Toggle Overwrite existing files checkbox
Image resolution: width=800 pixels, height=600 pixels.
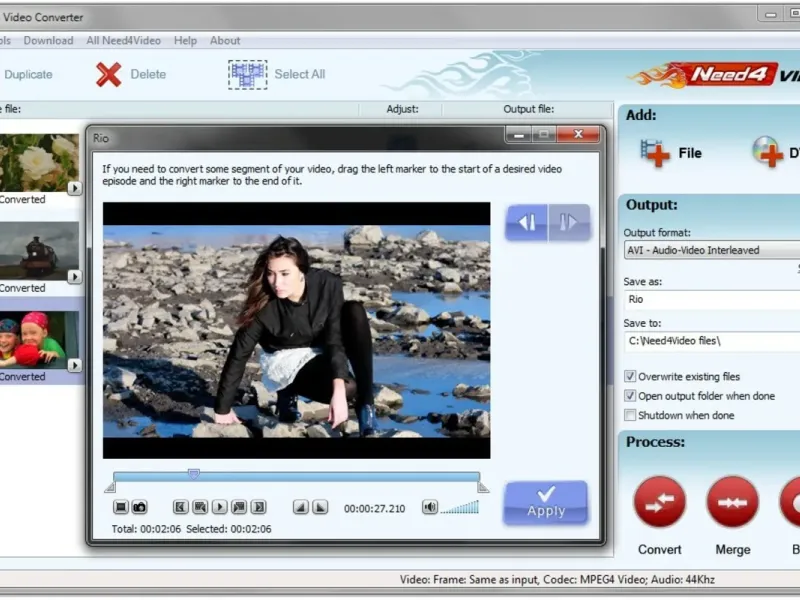[630, 377]
